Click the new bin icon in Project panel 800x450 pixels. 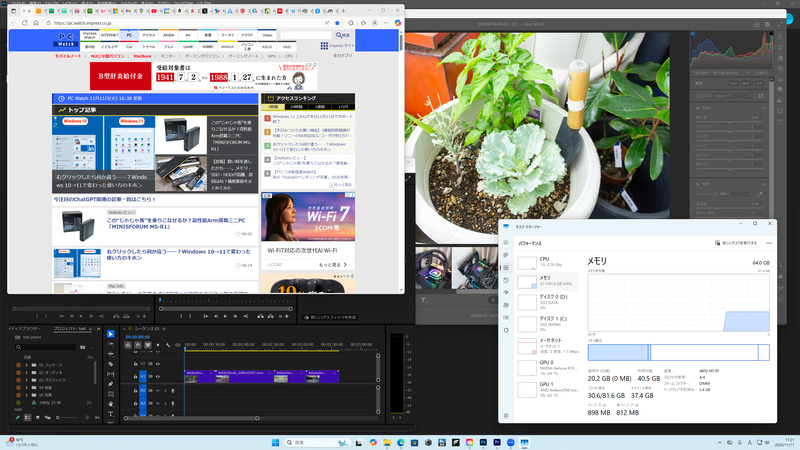[x=82, y=347]
